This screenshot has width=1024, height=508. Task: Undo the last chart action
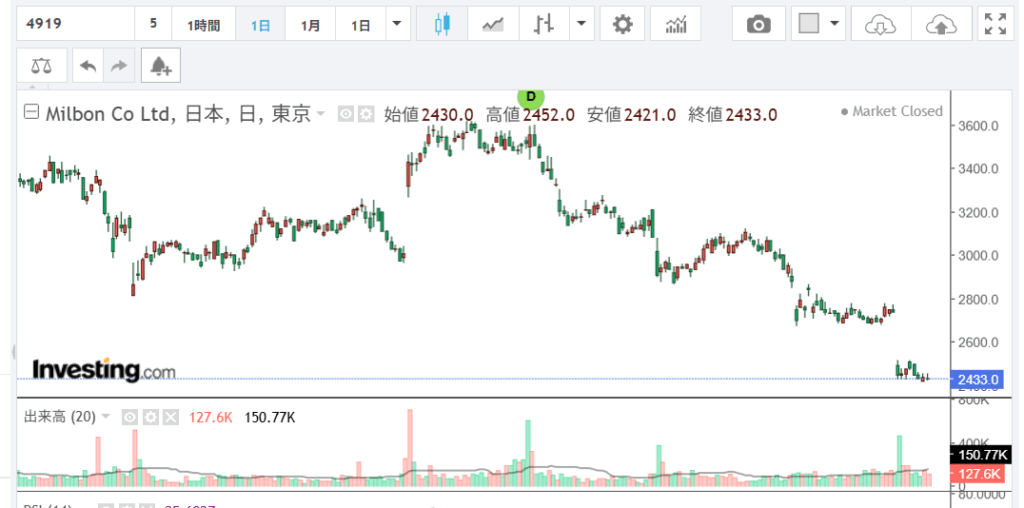pos(88,66)
